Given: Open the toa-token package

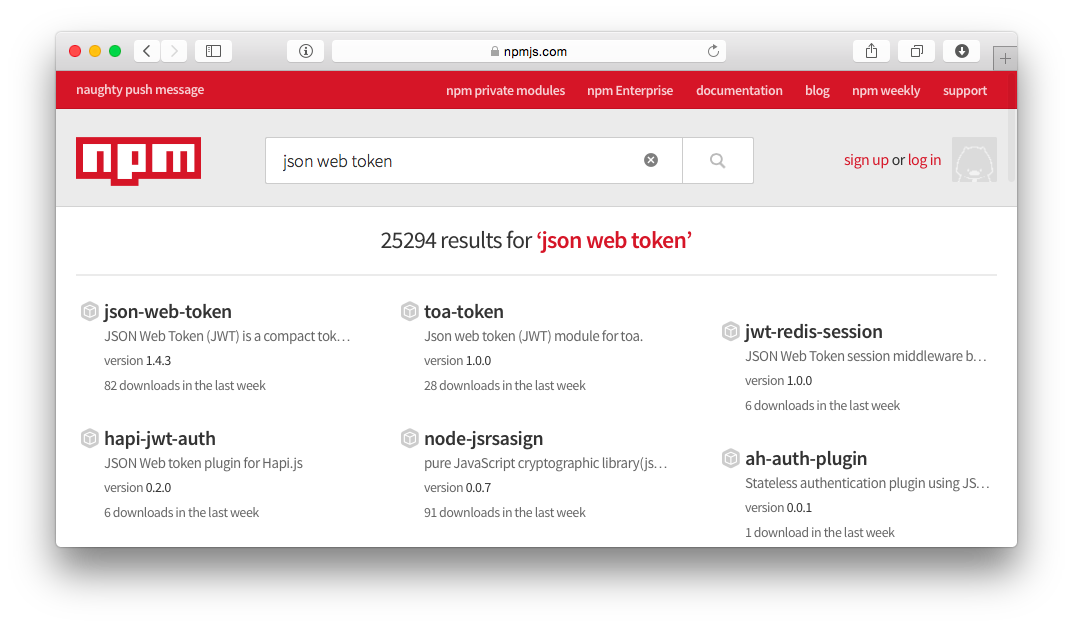Looking at the screenshot, I should [x=464, y=311].
